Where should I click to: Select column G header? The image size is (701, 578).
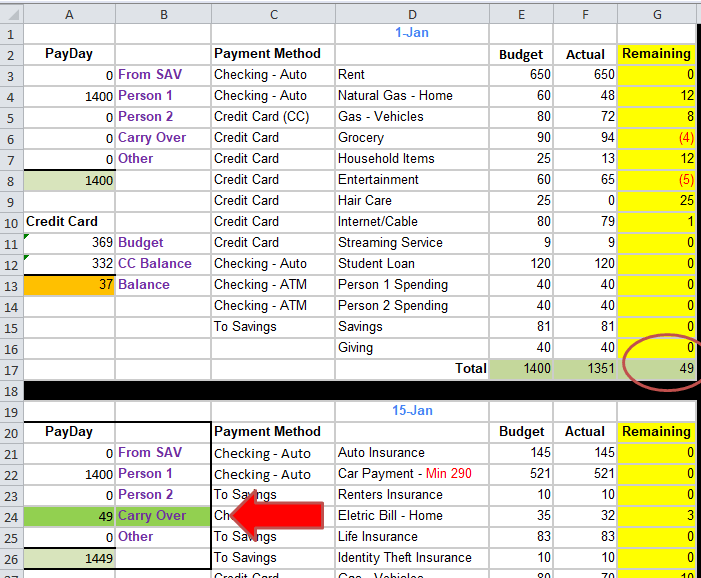657,15
